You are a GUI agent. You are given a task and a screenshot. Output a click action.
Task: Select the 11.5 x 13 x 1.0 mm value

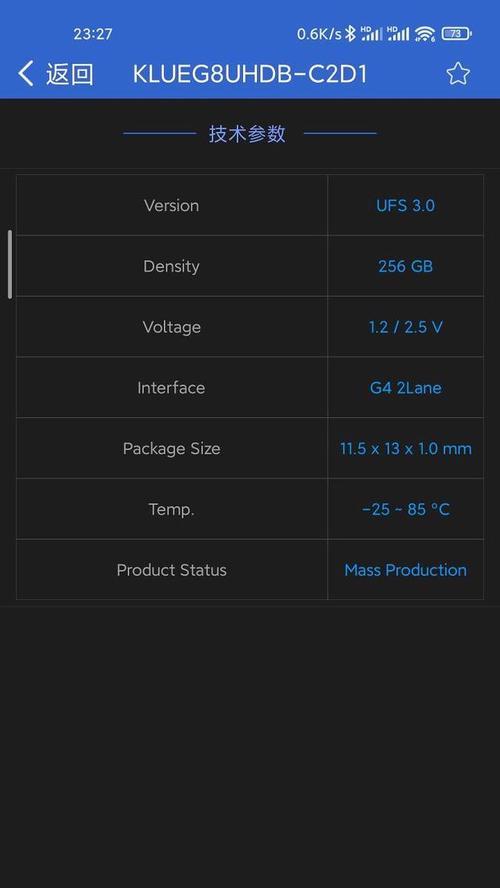(405, 449)
